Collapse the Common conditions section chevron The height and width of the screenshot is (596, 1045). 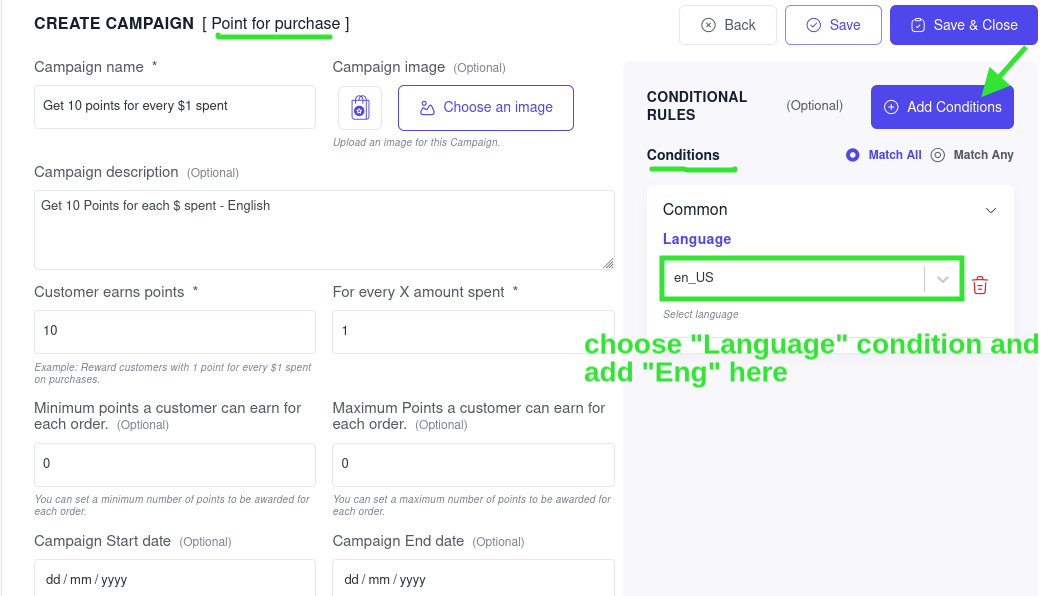tap(991, 210)
